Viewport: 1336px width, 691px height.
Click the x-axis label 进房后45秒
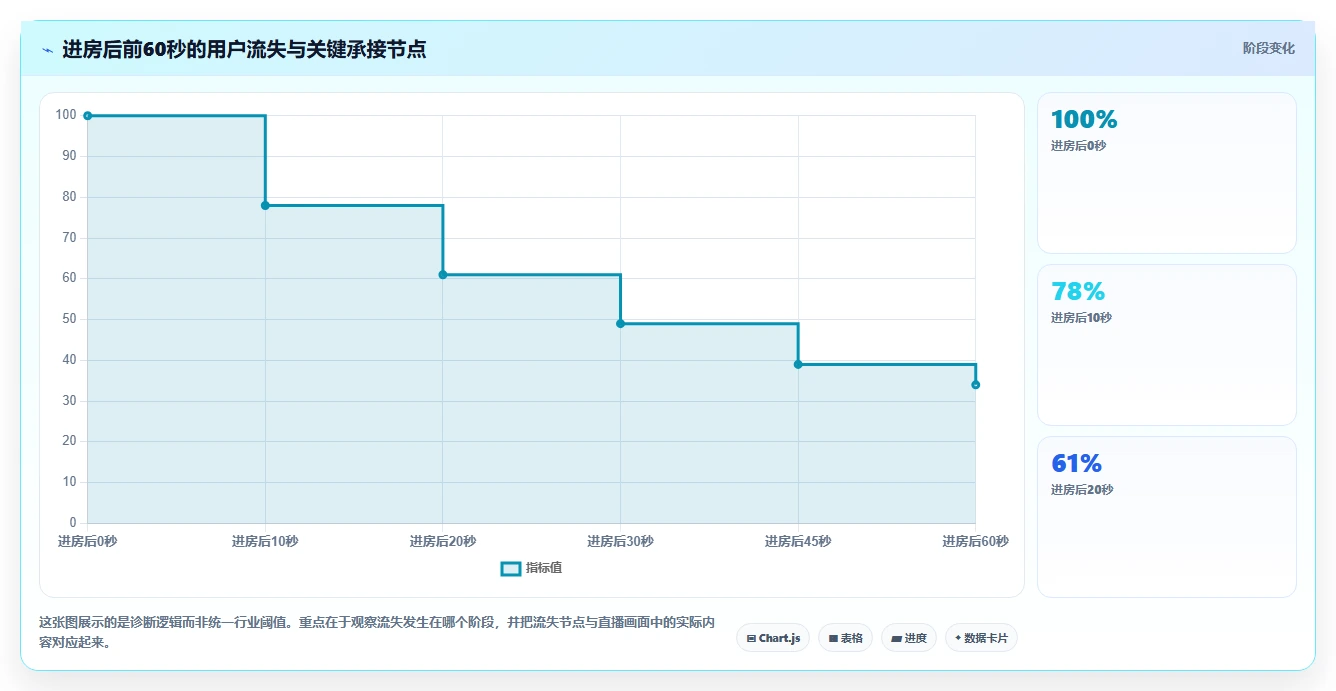click(798, 542)
